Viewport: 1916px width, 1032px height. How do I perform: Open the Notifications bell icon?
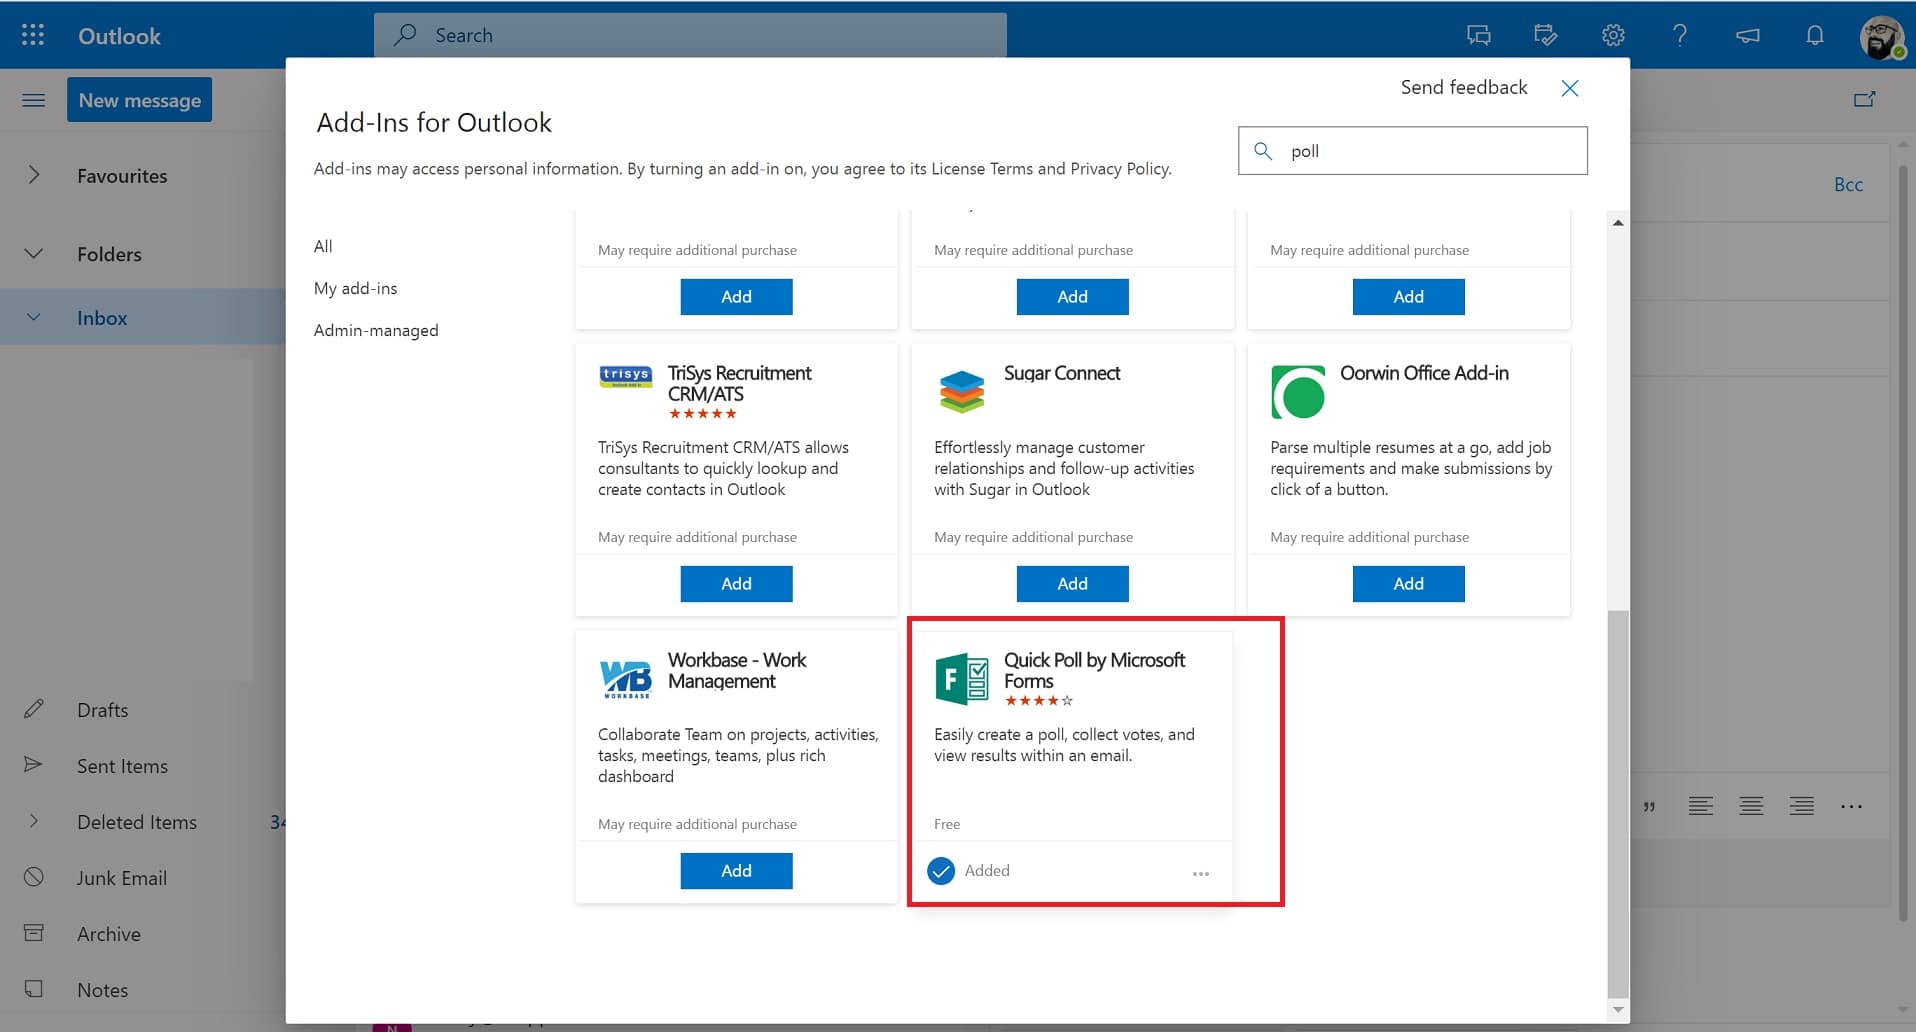[x=1813, y=35]
